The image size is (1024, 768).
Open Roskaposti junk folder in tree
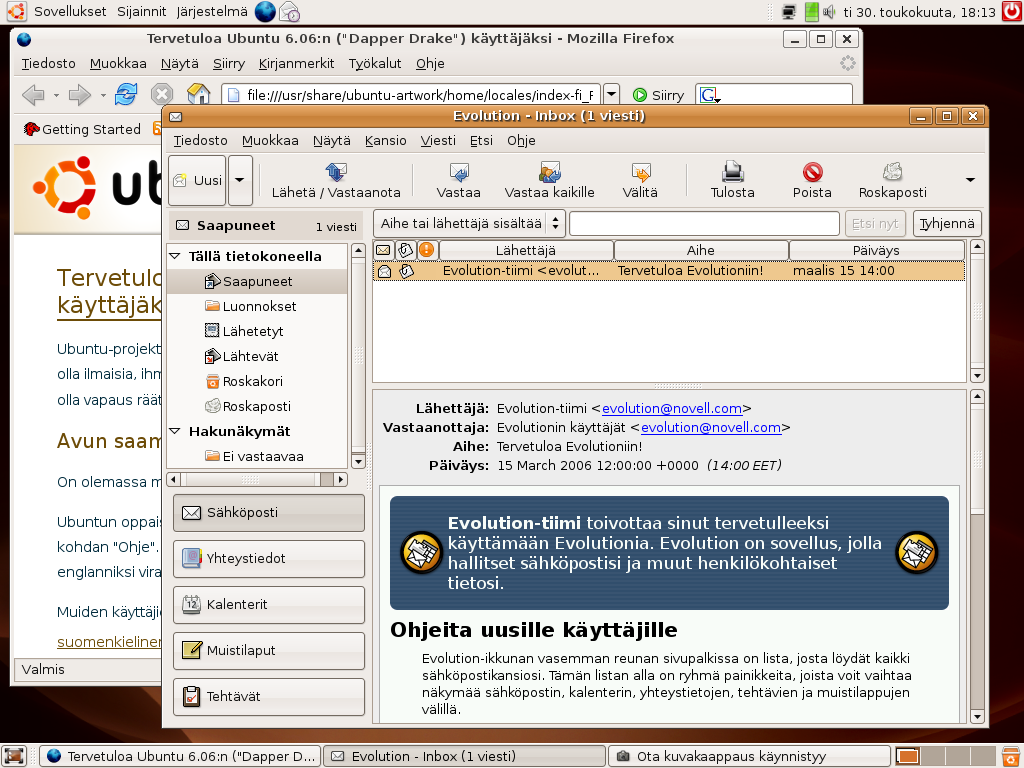pos(257,406)
